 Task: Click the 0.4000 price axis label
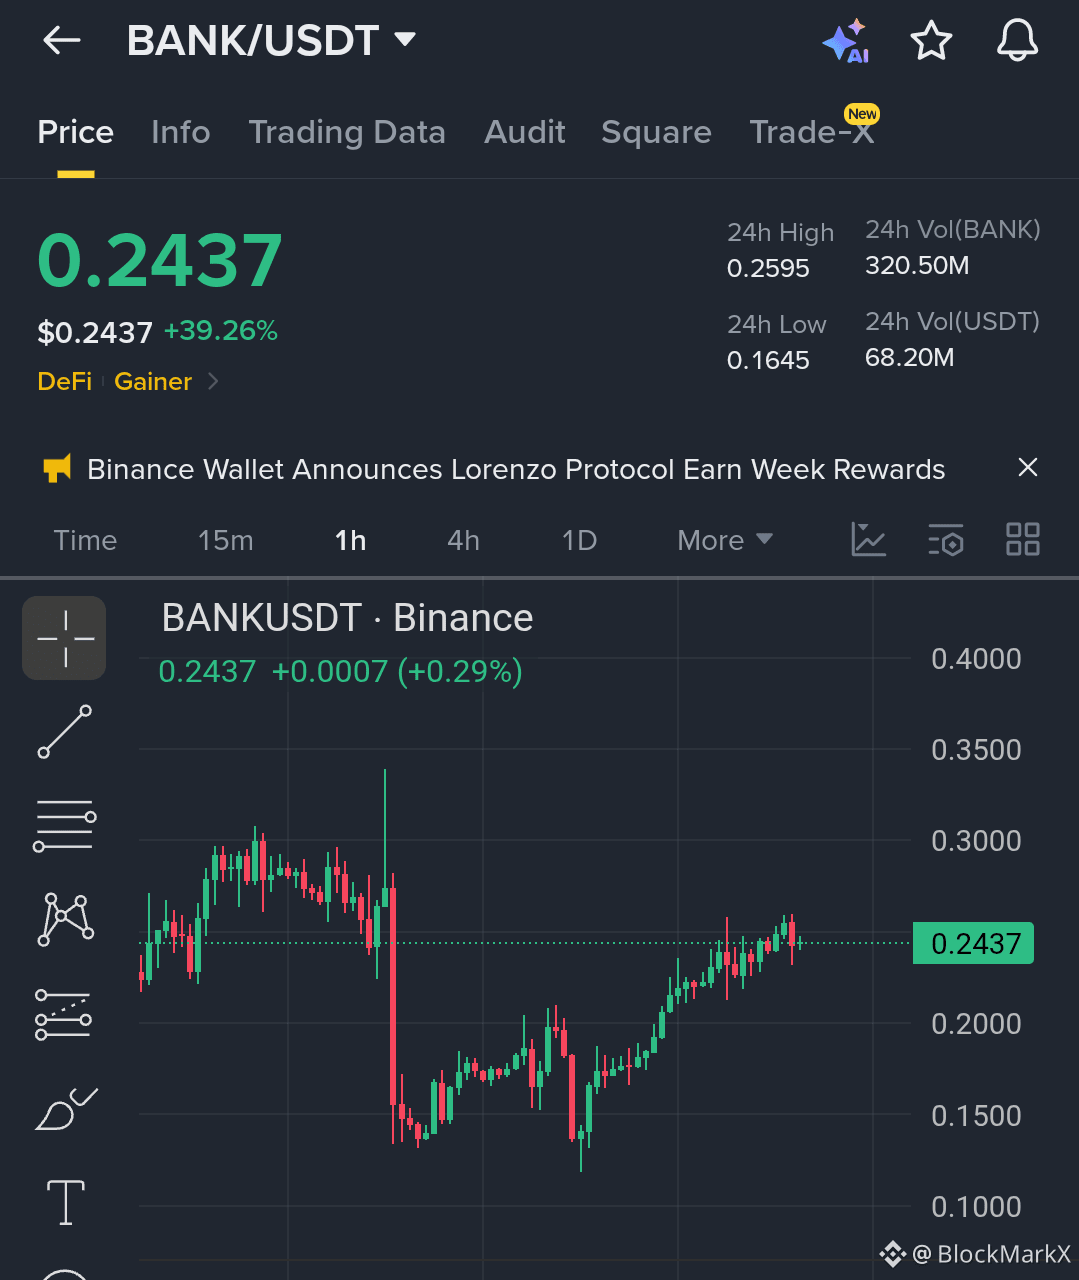pyautogui.click(x=976, y=659)
